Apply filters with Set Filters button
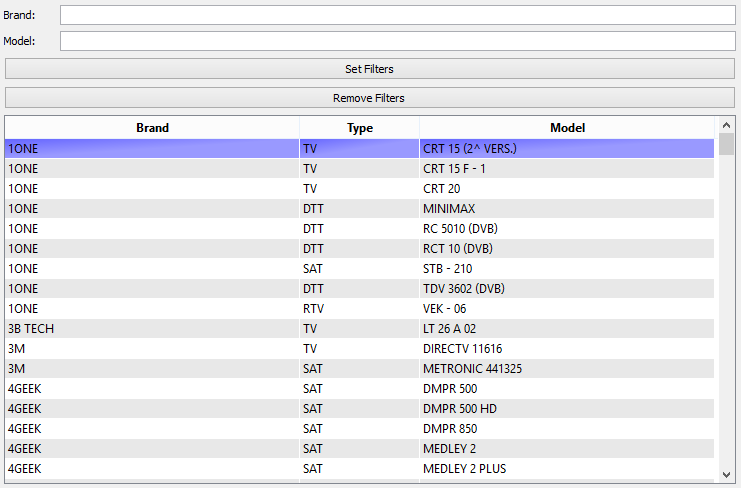The width and height of the screenshot is (741, 488). [370, 69]
